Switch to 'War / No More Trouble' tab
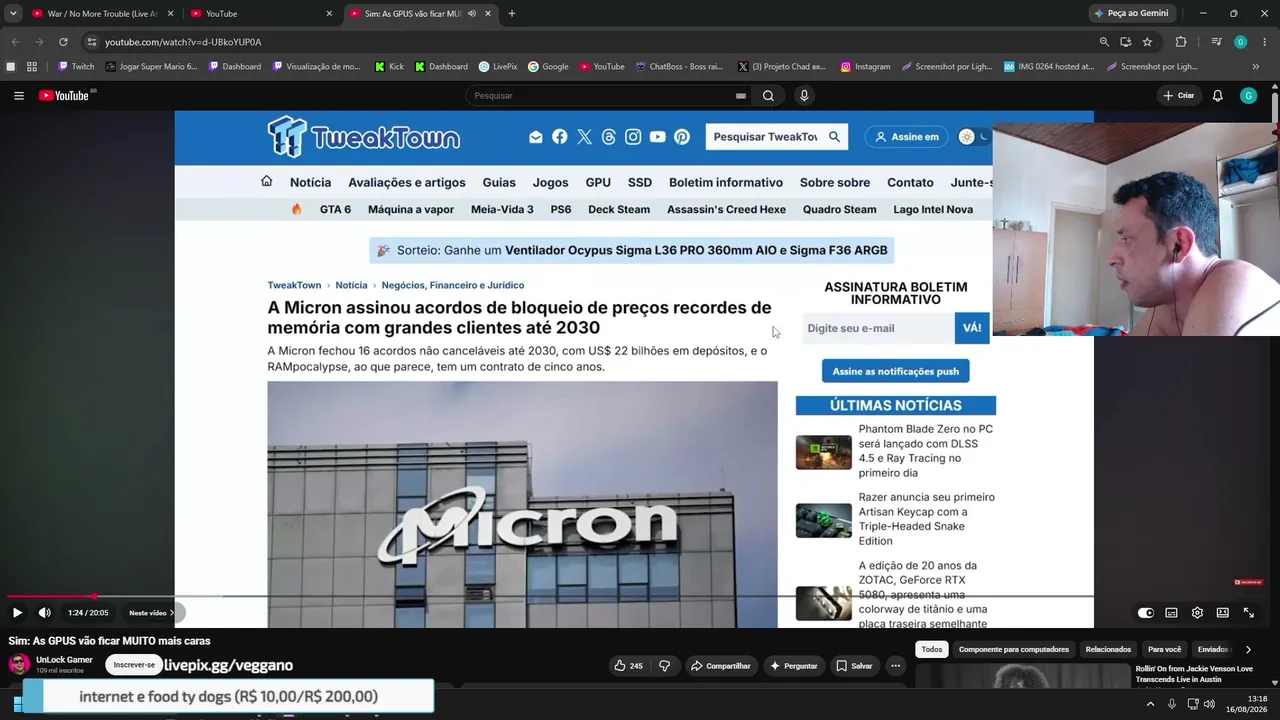Image resolution: width=1280 pixels, height=720 pixels. coord(102,14)
